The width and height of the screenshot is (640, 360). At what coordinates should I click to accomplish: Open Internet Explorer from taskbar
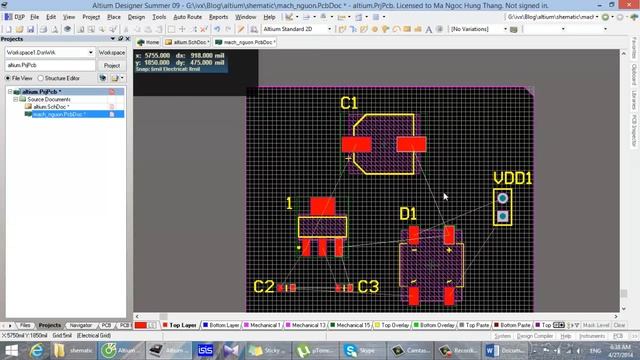coord(36,351)
